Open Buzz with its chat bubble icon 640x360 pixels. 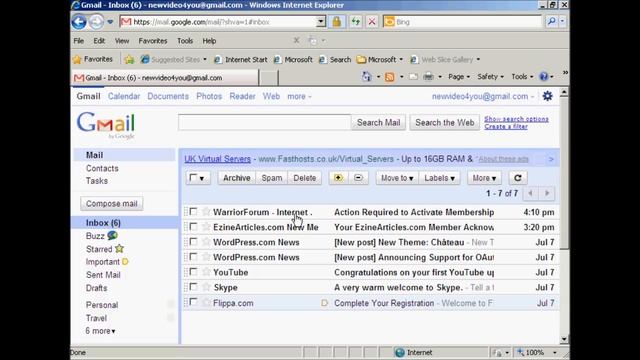pos(112,236)
